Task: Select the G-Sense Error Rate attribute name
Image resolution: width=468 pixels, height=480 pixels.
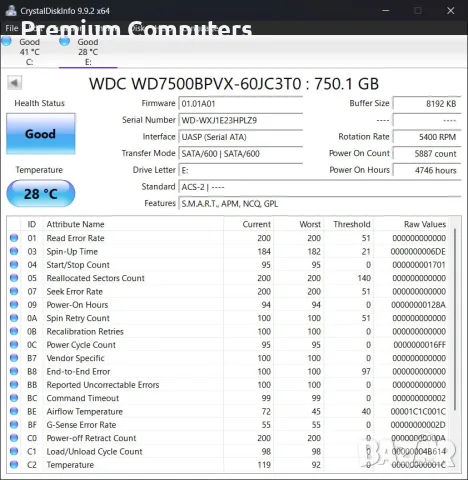Action: 81,425
